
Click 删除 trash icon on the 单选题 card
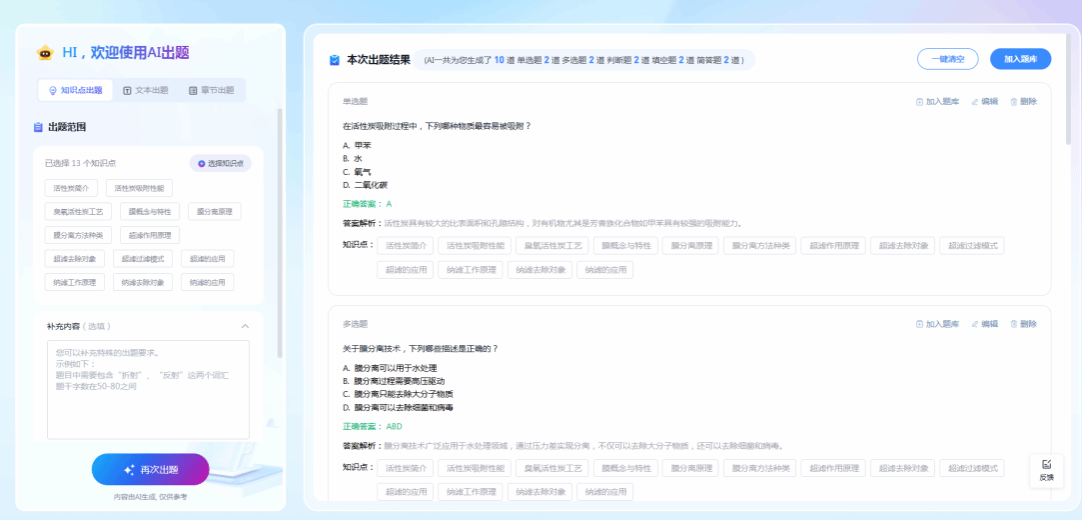point(1014,101)
